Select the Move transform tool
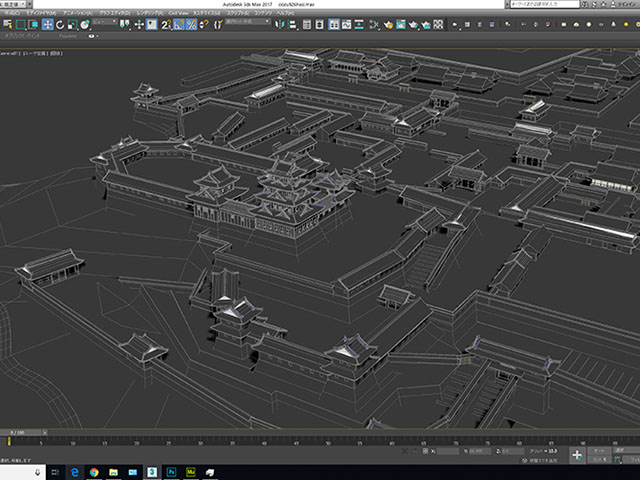The height and width of the screenshot is (480, 640). point(47,25)
